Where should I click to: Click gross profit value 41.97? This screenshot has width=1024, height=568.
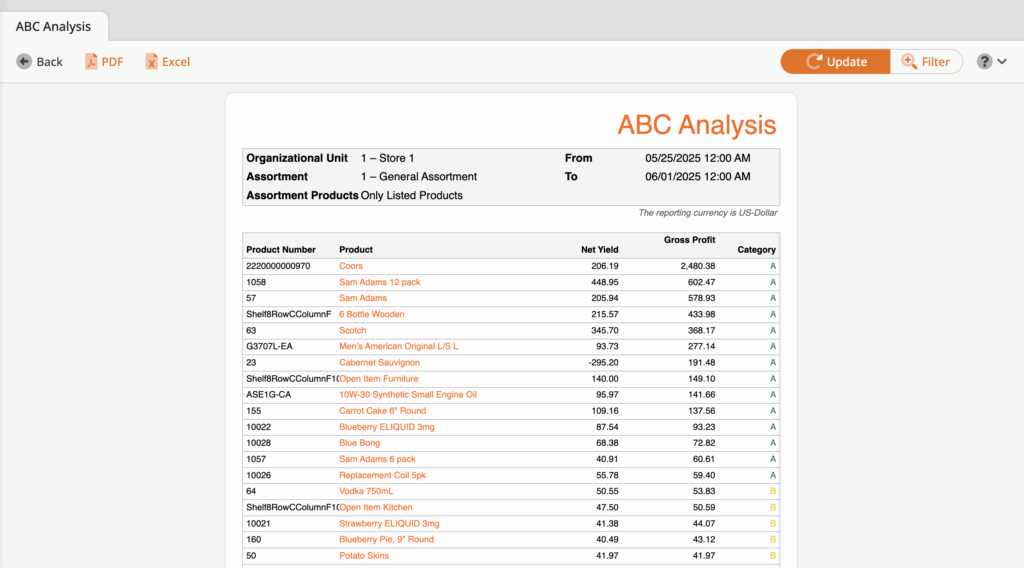coord(704,556)
